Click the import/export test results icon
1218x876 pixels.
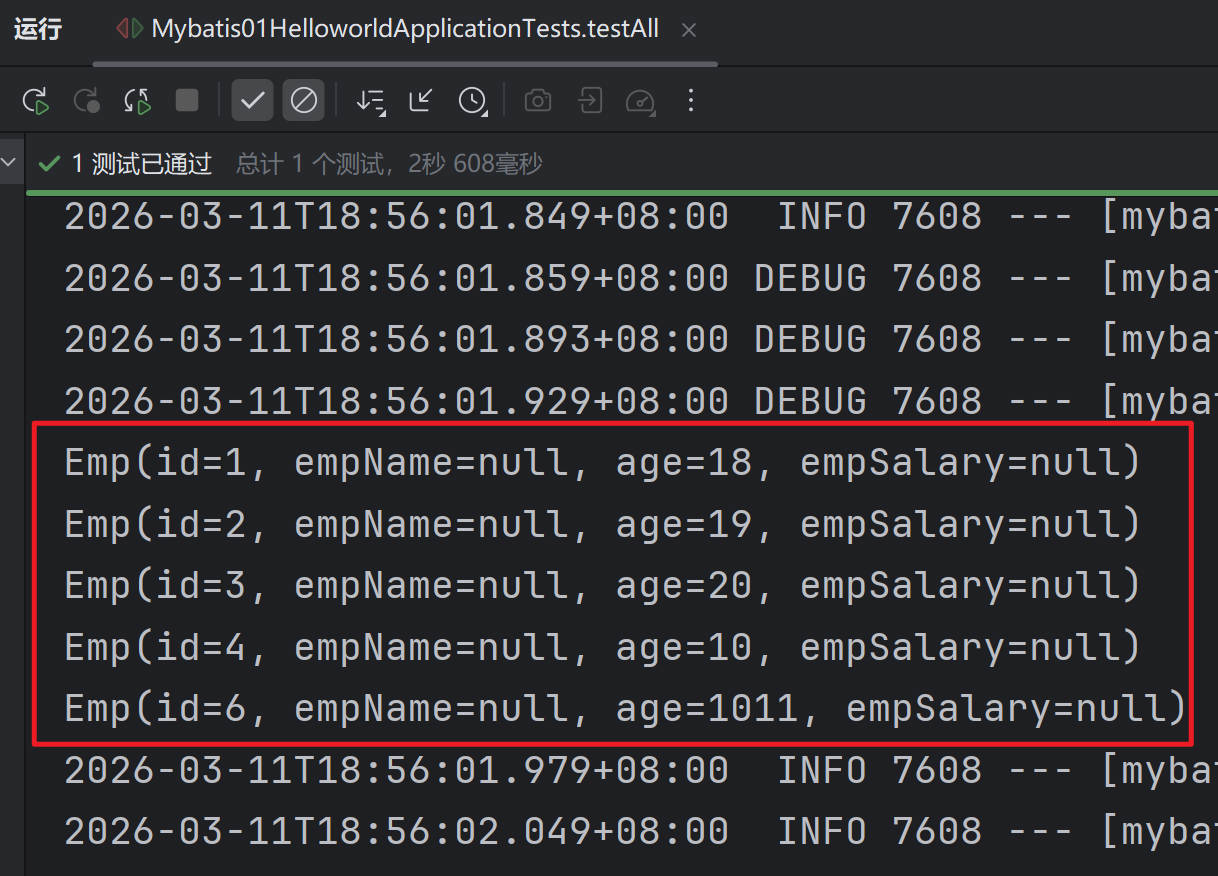click(590, 101)
